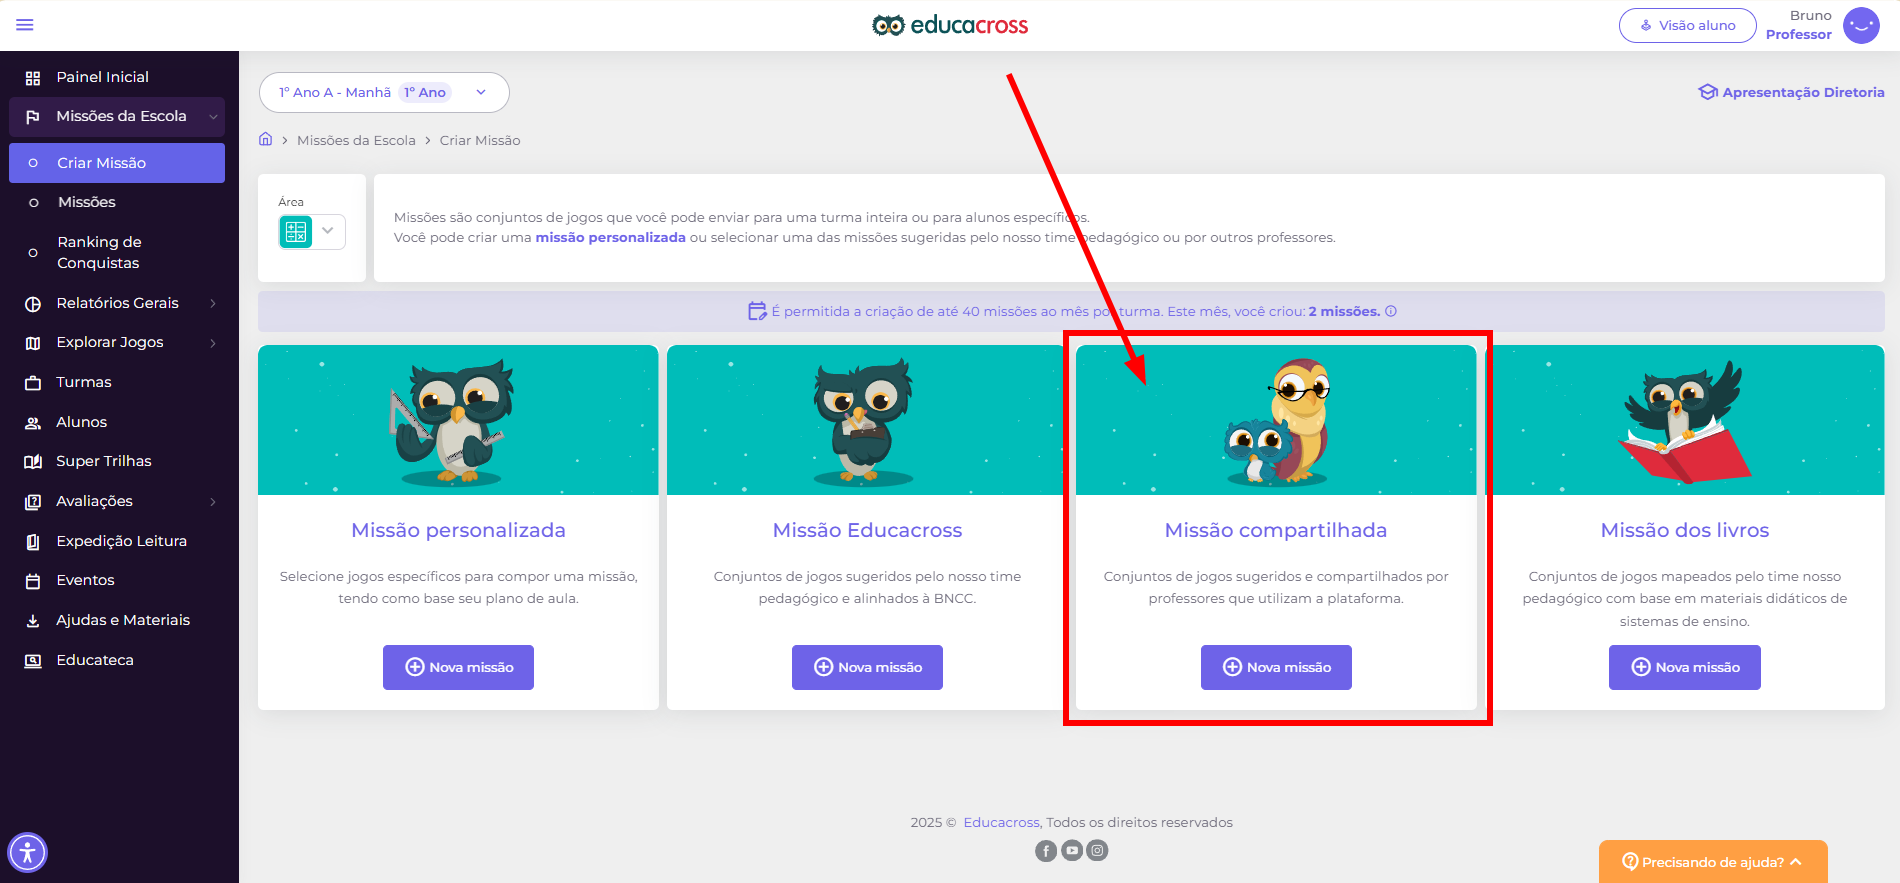Collapse the Missões da Escola menu

coord(213,117)
